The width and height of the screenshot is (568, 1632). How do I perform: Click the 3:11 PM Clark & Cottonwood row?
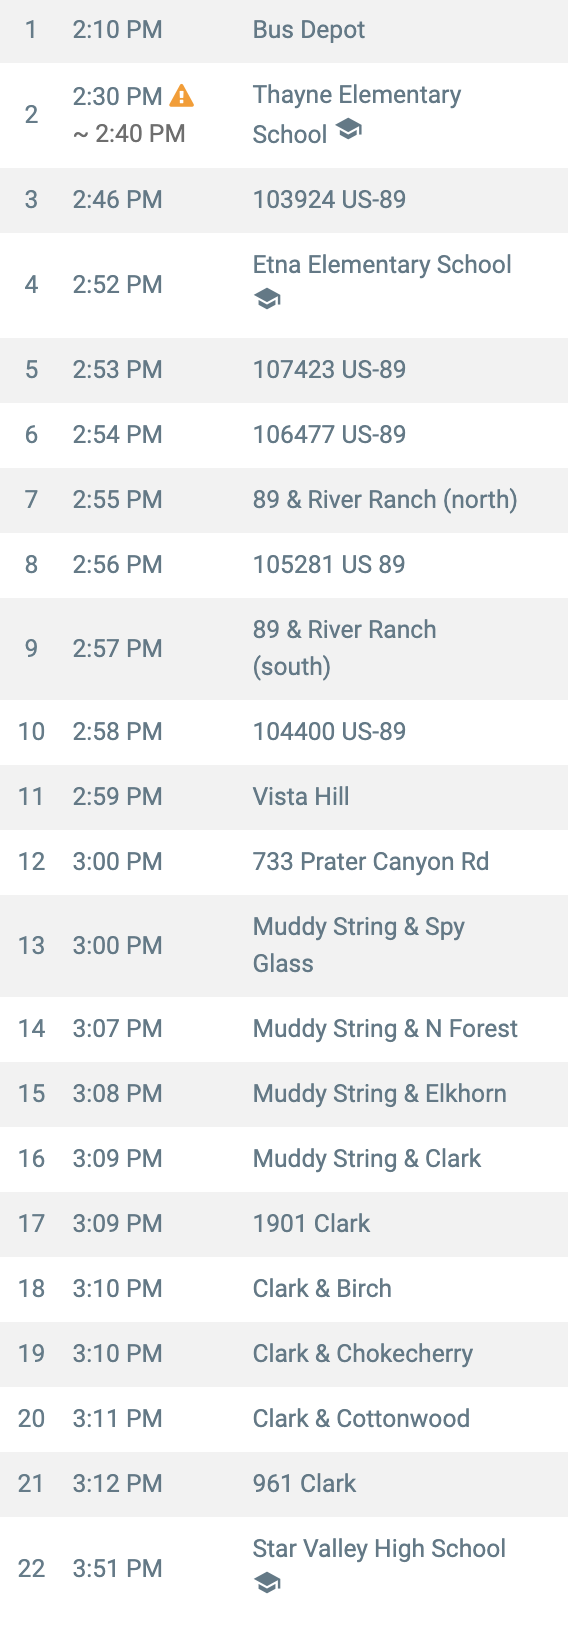(x=284, y=1419)
